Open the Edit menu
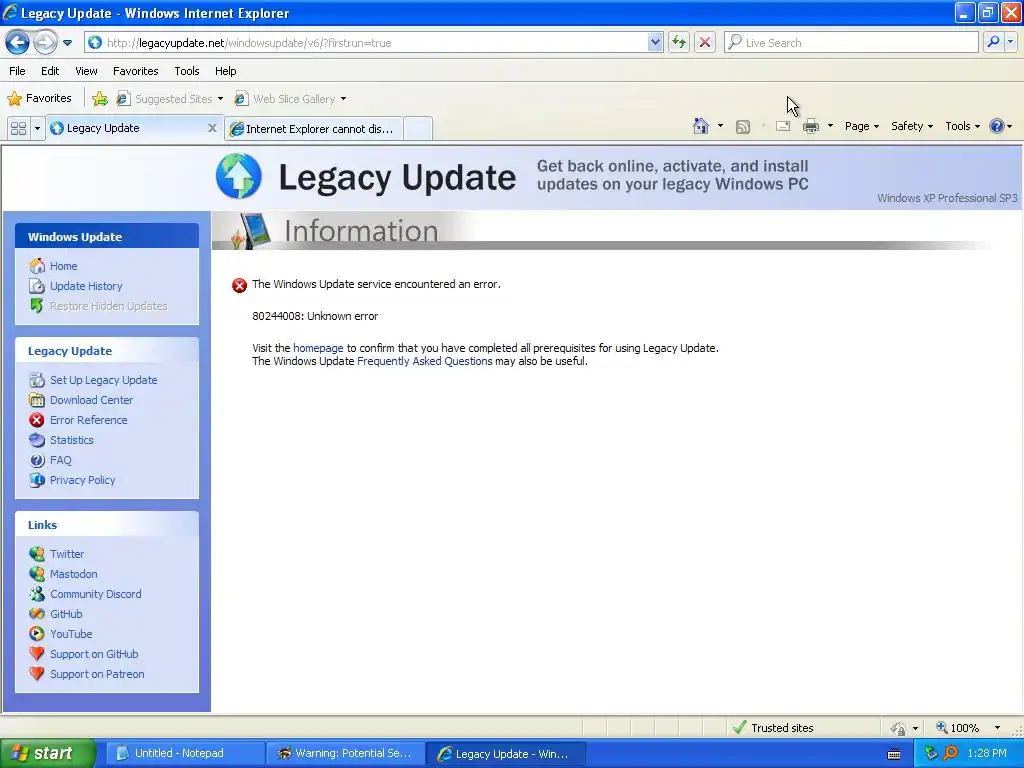The width and height of the screenshot is (1024, 768). [50, 71]
